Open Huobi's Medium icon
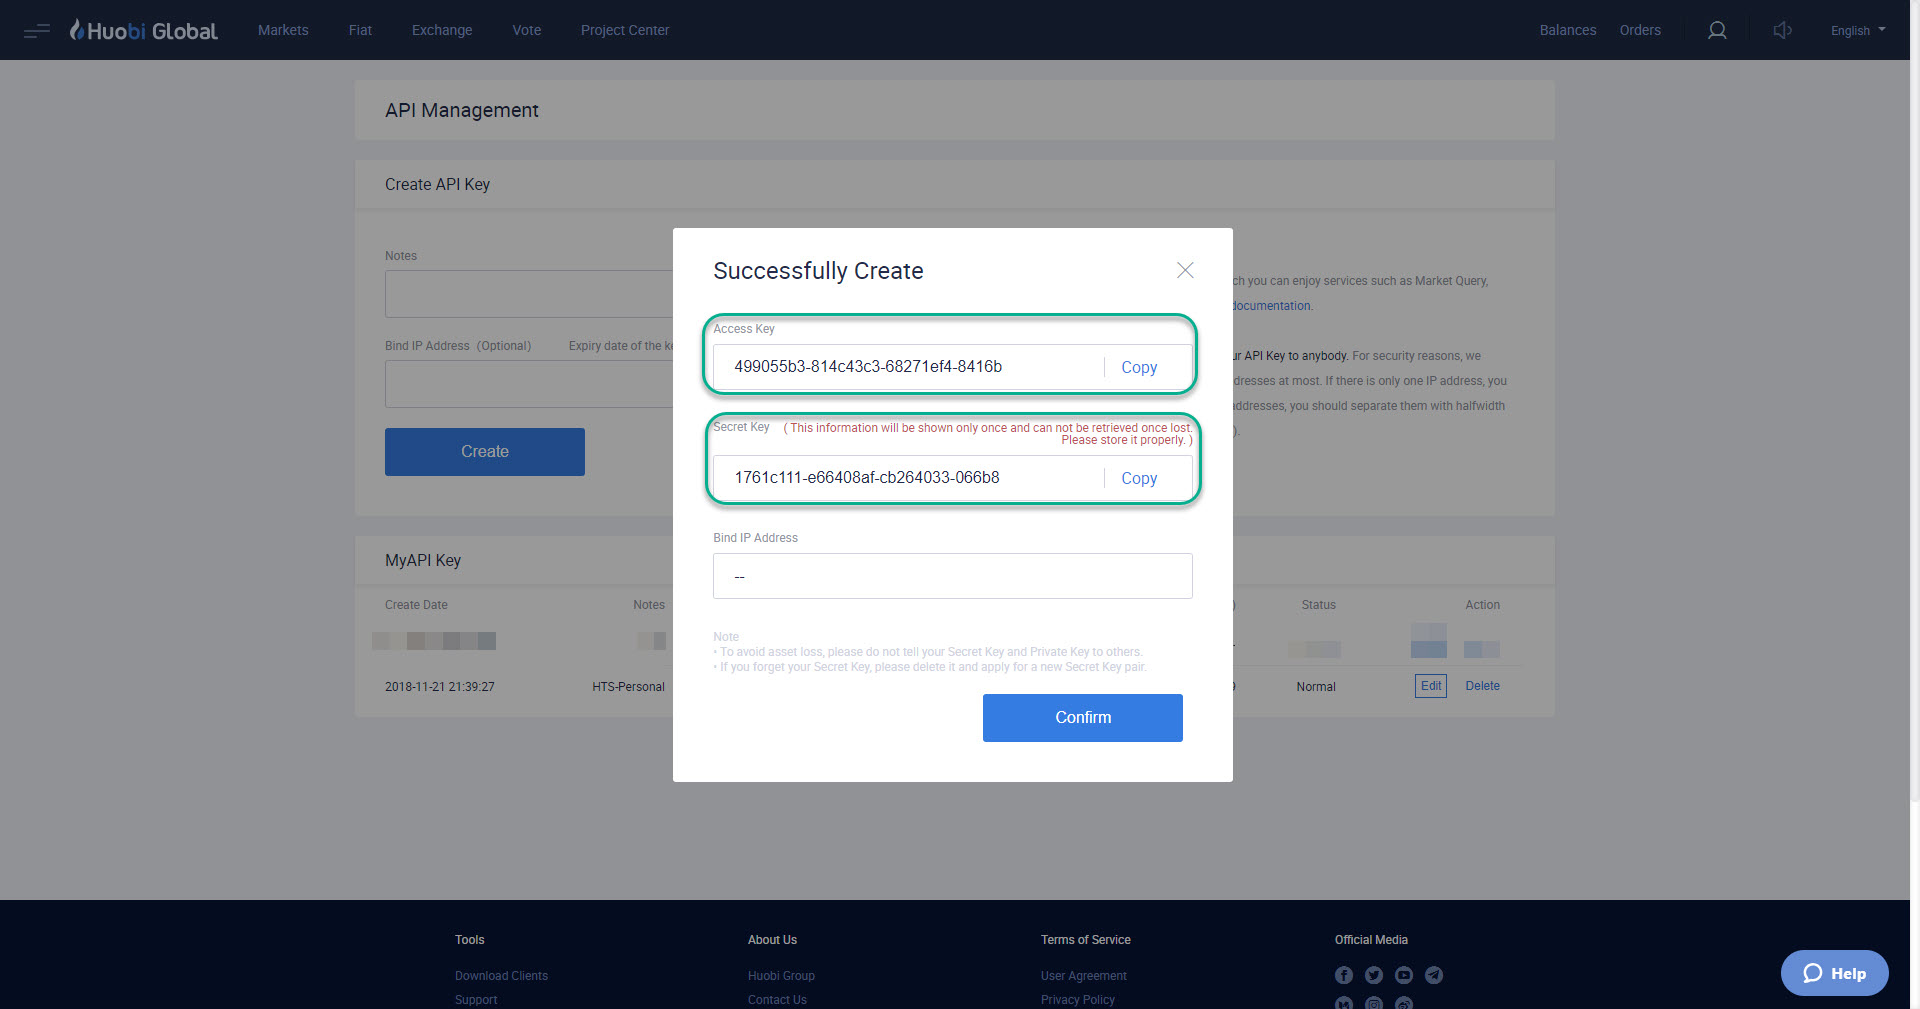The image size is (1920, 1009). tap(1343, 1003)
